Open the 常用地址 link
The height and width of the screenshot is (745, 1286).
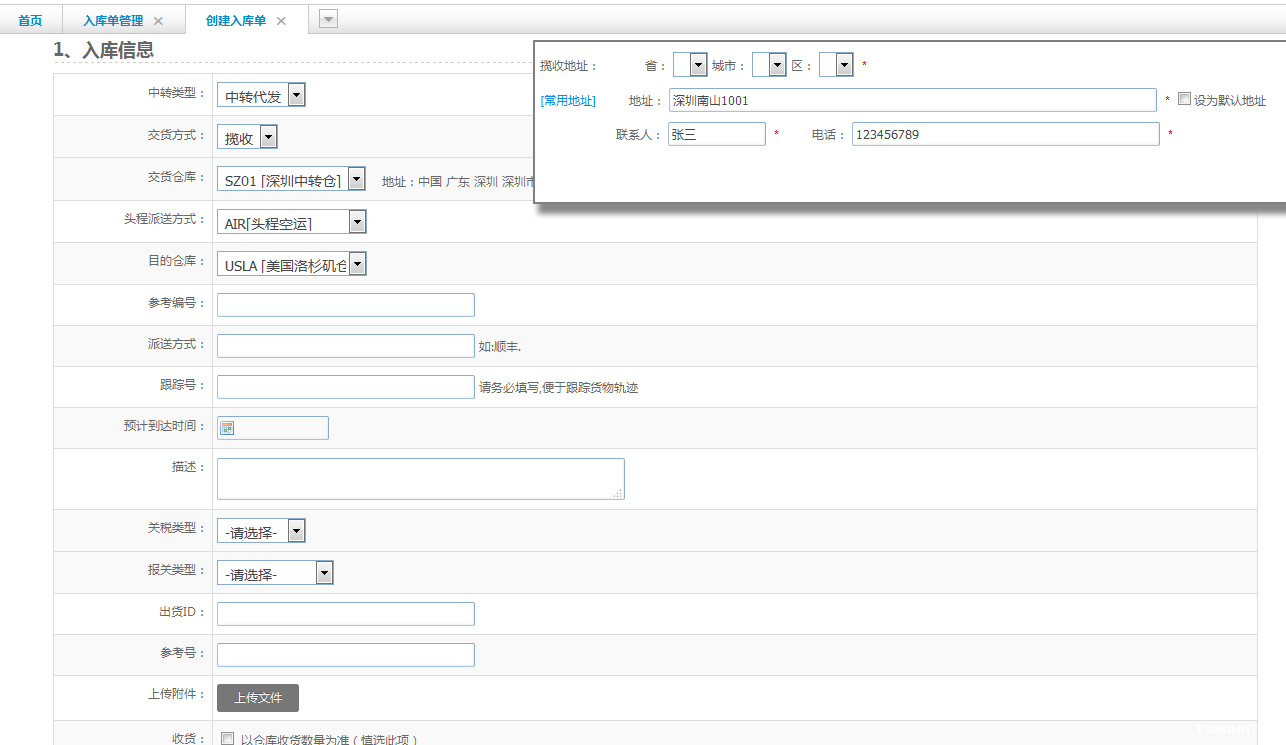click(x=568, y=101)
